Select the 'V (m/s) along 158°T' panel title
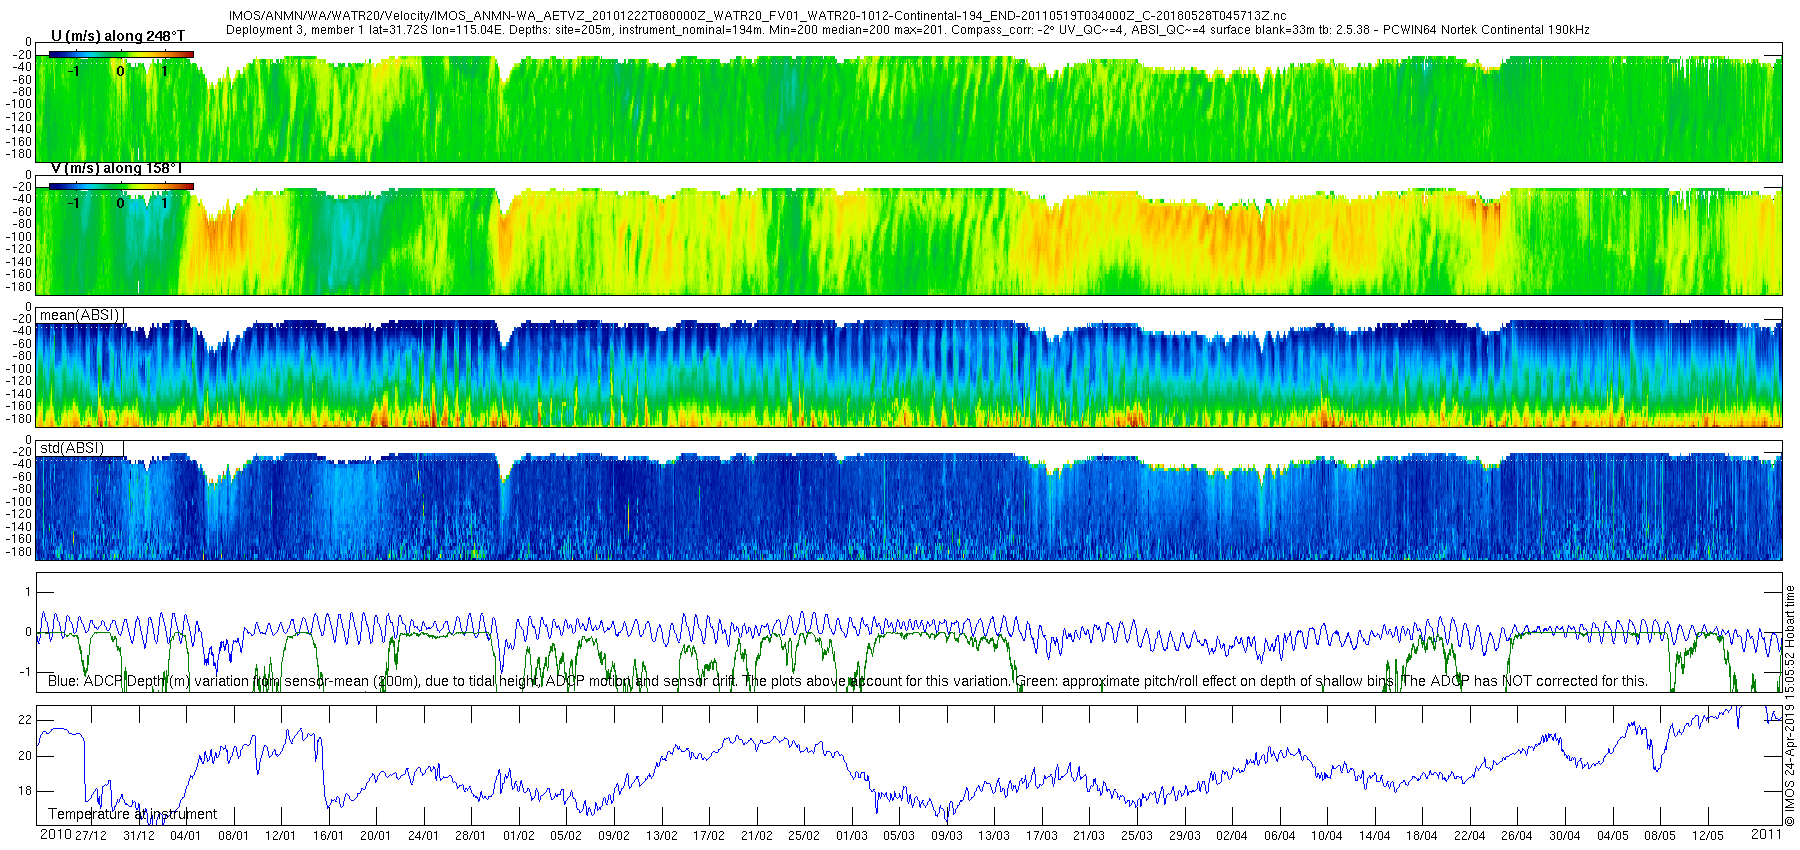 pyautogui.click(x=118, y=168)
